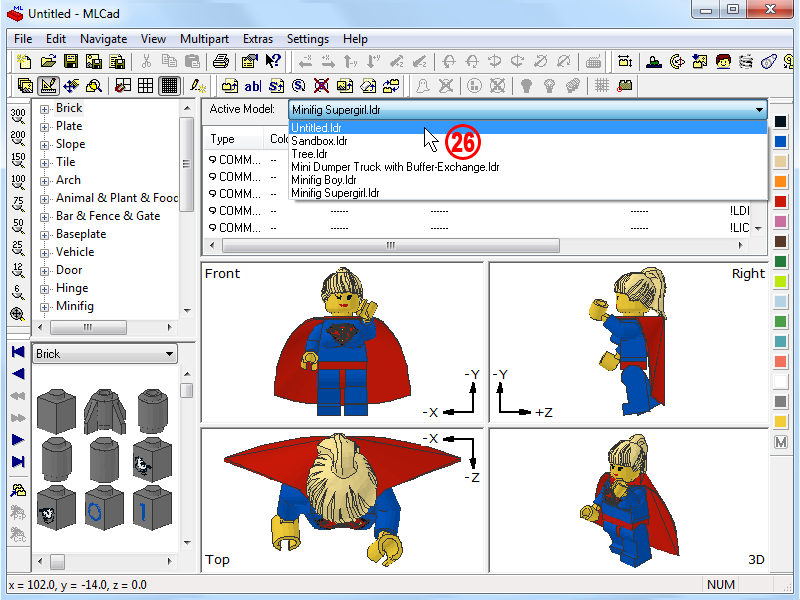Image resolution: width=800 pixels, height=600 pixels.
Task: Toggle draw to selection only icon
Action: point(198,86)
